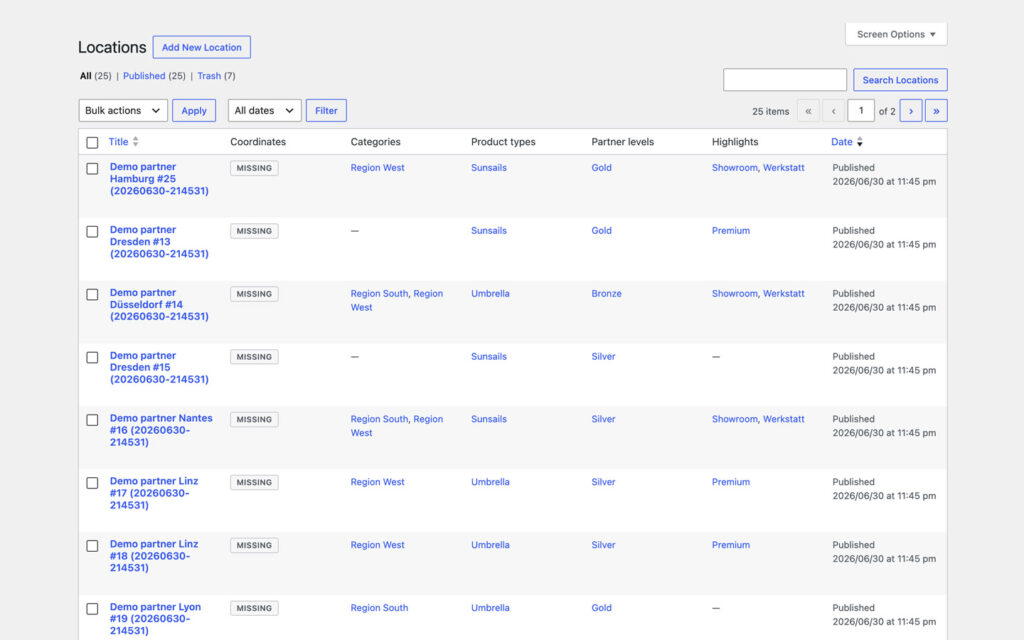This screenshot has height=640, width=1024.
Task: Check the box for Dresden #13 row
Action: click(92, 232)
